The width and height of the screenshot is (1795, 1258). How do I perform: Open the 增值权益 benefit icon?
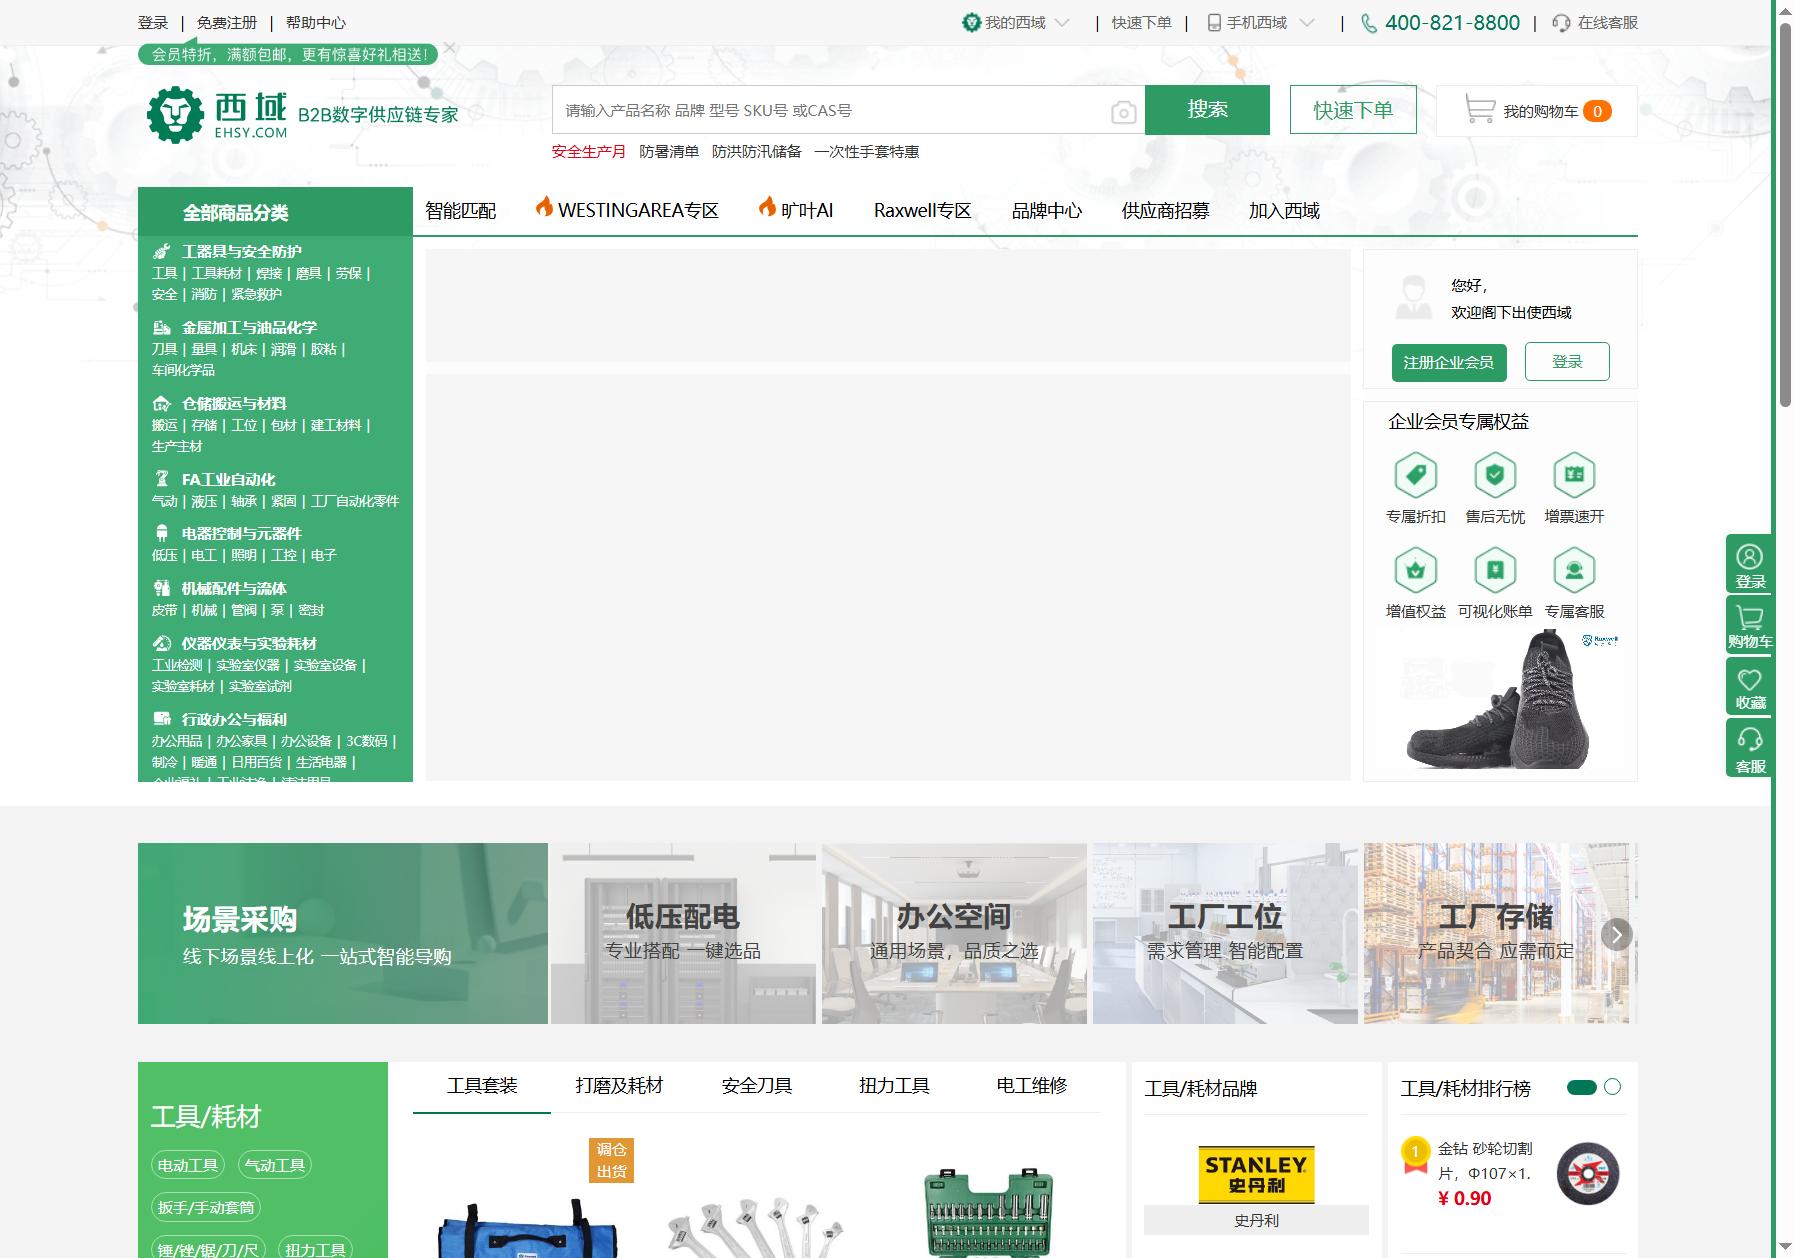(x=1415, y=570)
